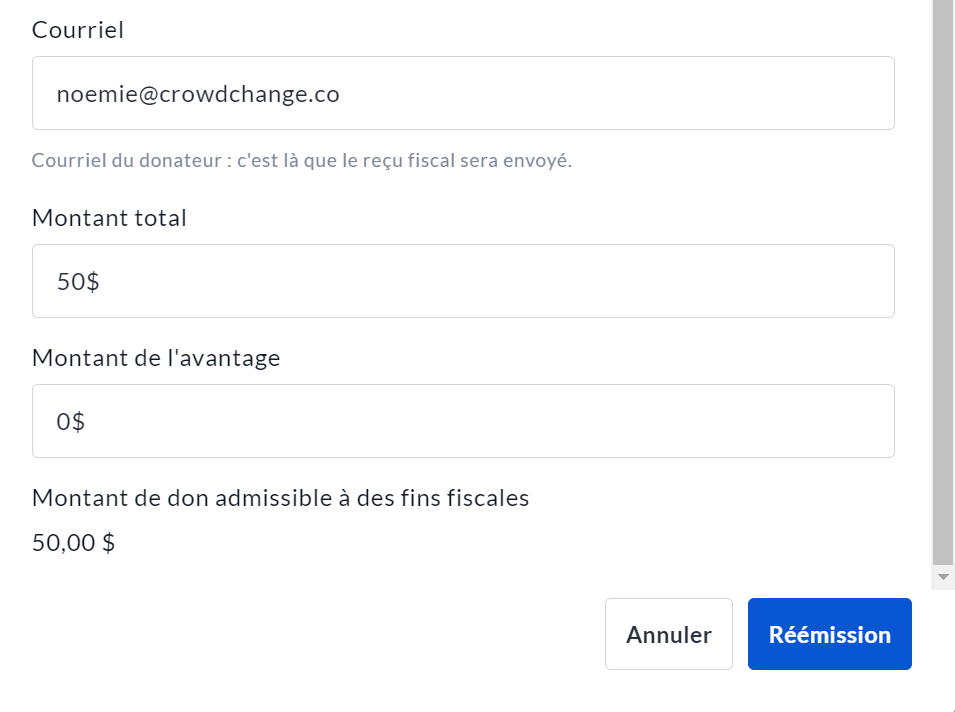Focus the Montant total field
955x712 pixels.
tap(463, 281)
